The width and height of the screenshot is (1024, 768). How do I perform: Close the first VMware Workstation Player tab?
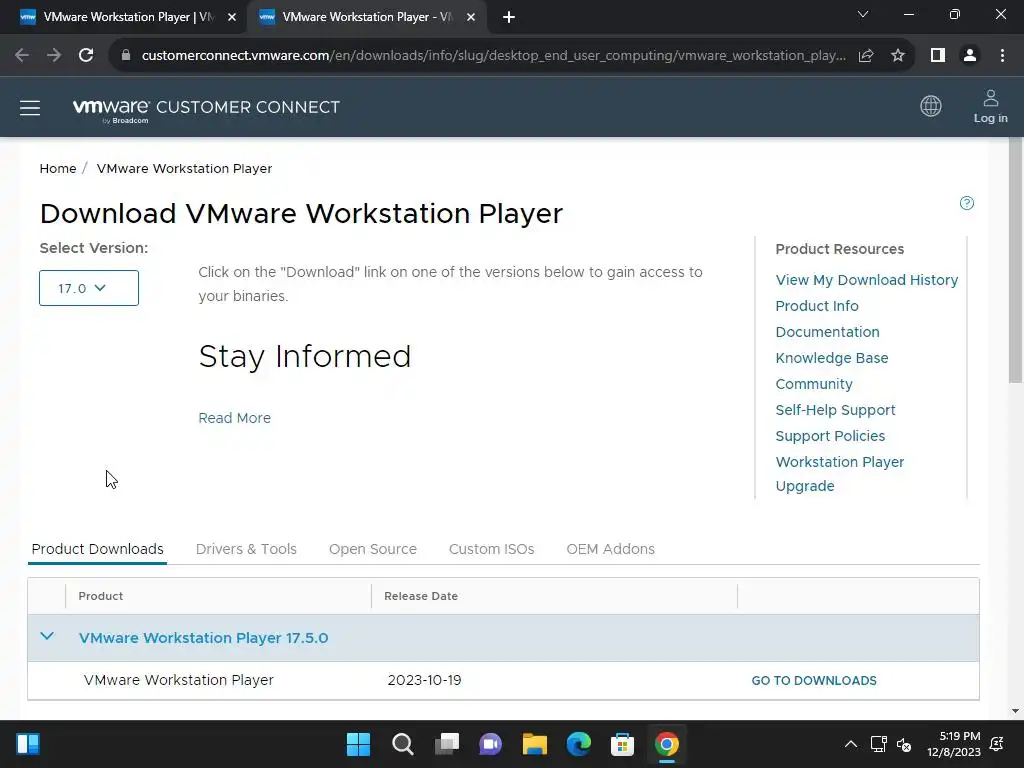tap(232, 18)
